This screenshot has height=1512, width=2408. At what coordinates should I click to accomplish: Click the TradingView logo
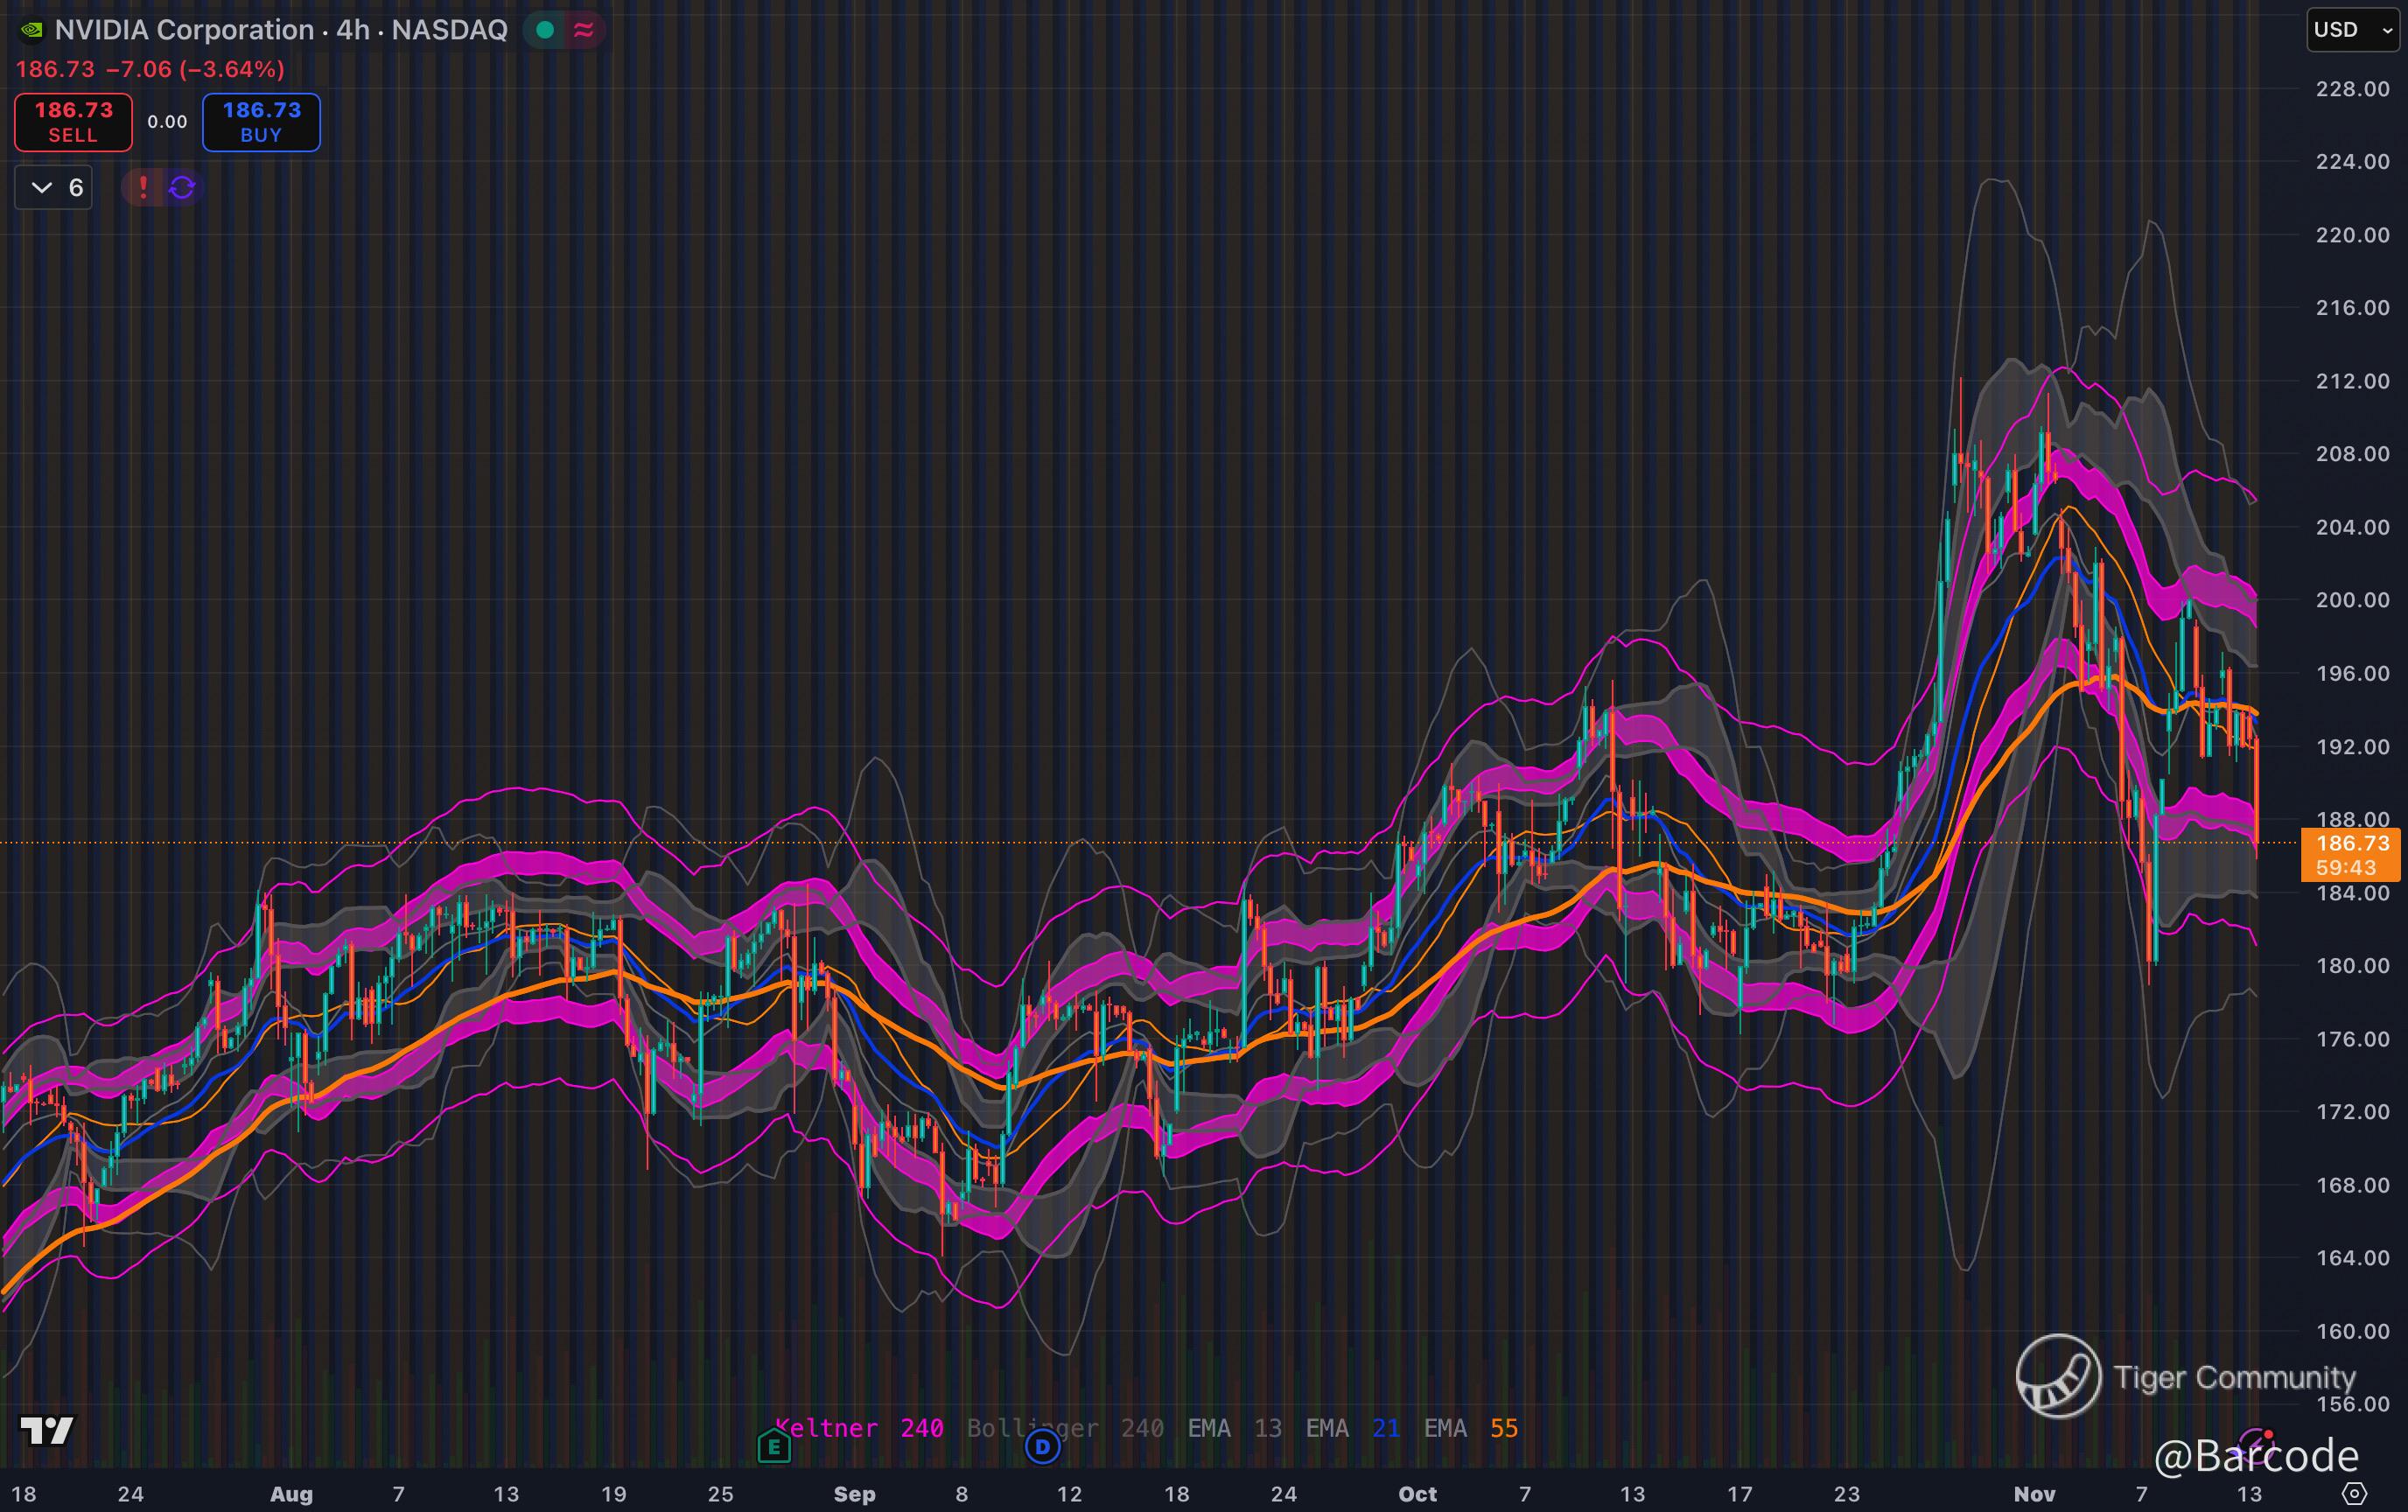click(x=46, y=1430)
